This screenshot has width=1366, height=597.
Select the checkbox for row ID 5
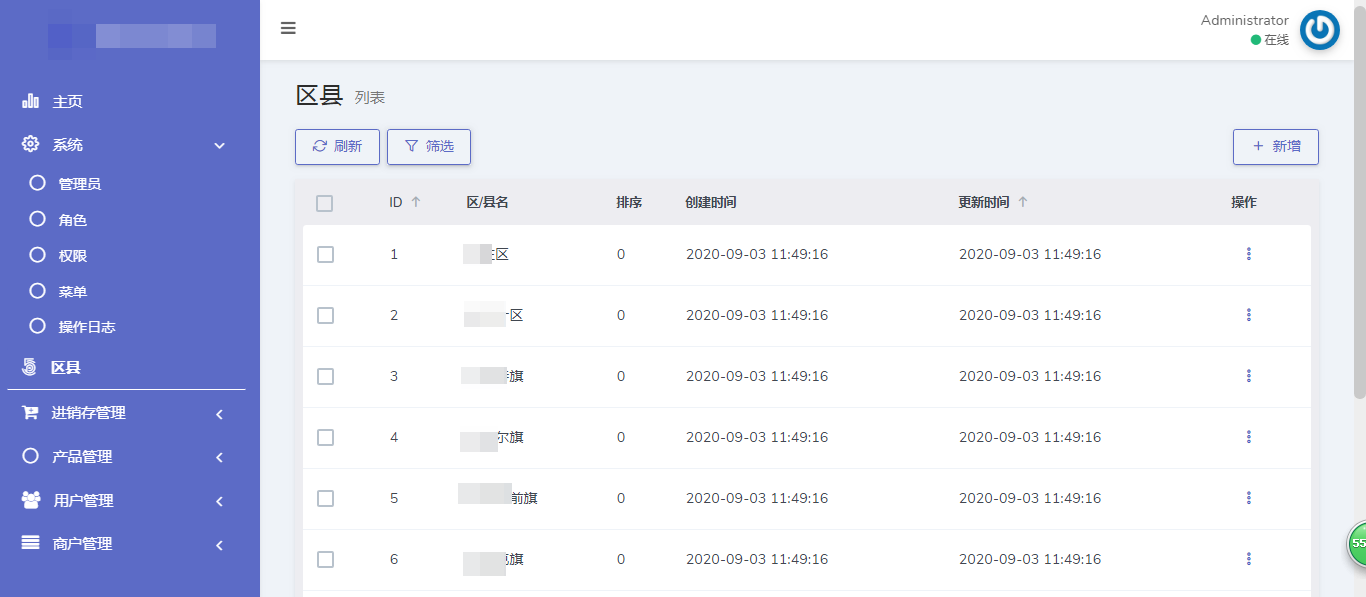point(325,498)
